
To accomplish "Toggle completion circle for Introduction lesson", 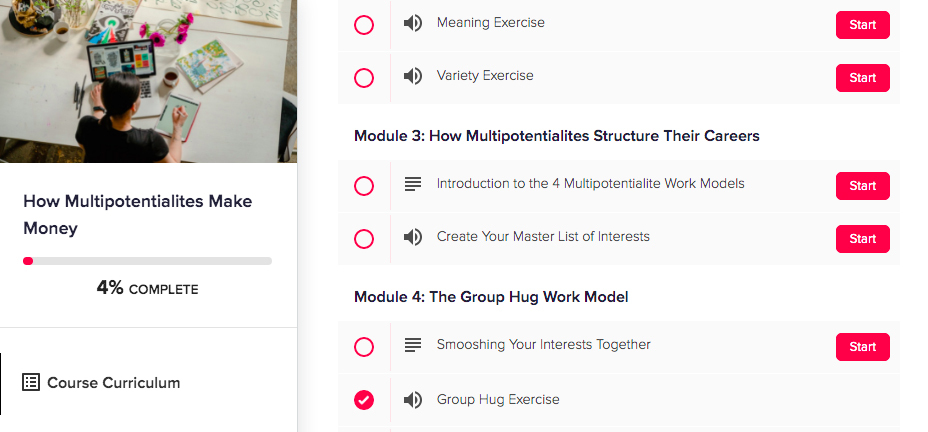I will [364, 186].
